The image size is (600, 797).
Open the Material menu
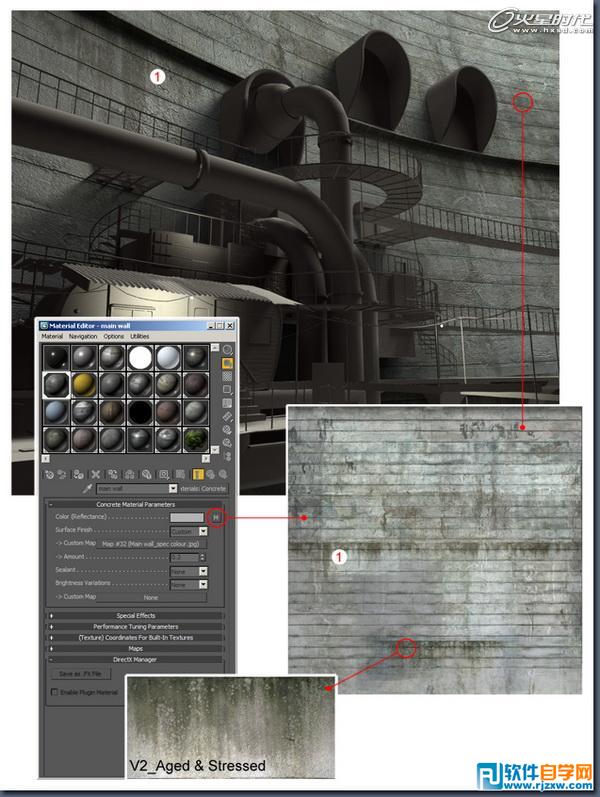tap(52, 337)
